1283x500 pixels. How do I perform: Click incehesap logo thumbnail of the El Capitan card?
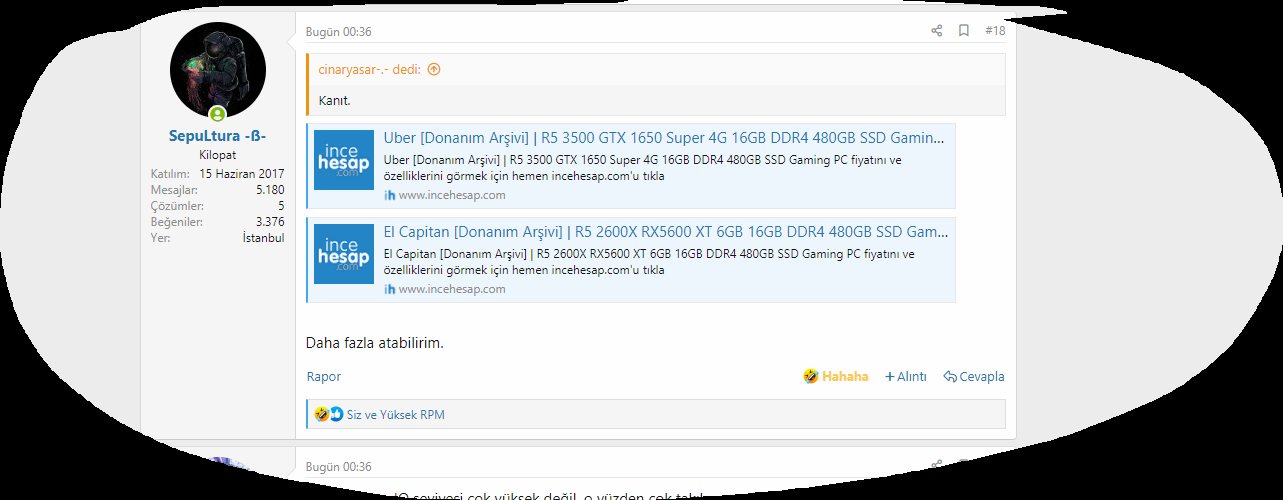(344, 254)
